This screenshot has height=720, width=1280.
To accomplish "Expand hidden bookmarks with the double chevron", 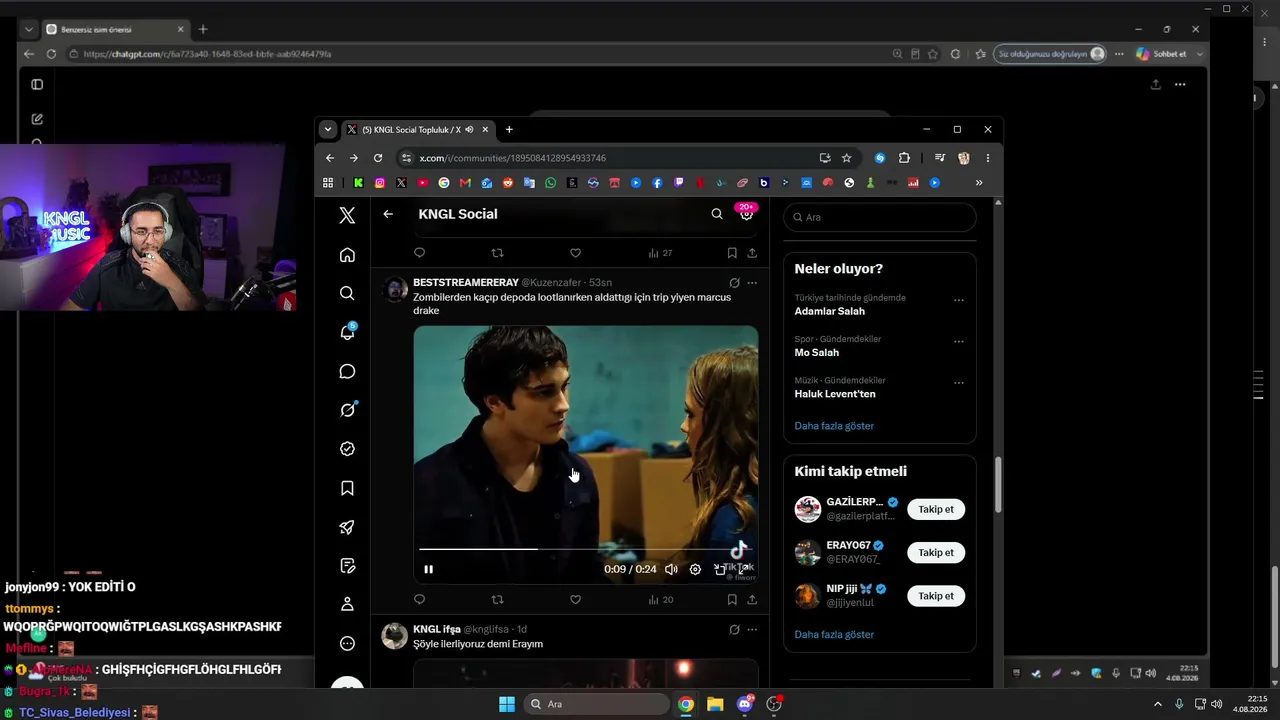I will tap(979, 183).
